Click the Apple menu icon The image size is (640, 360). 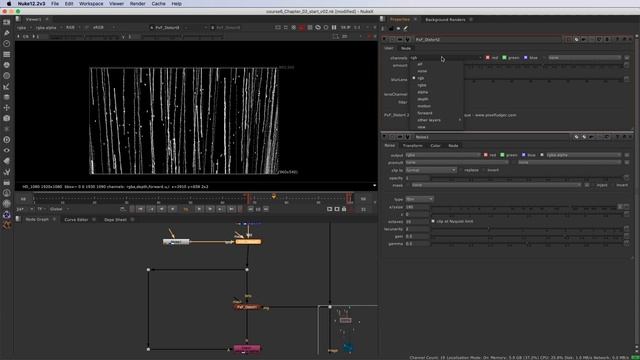pyautogui.click(x=9, y=4)
